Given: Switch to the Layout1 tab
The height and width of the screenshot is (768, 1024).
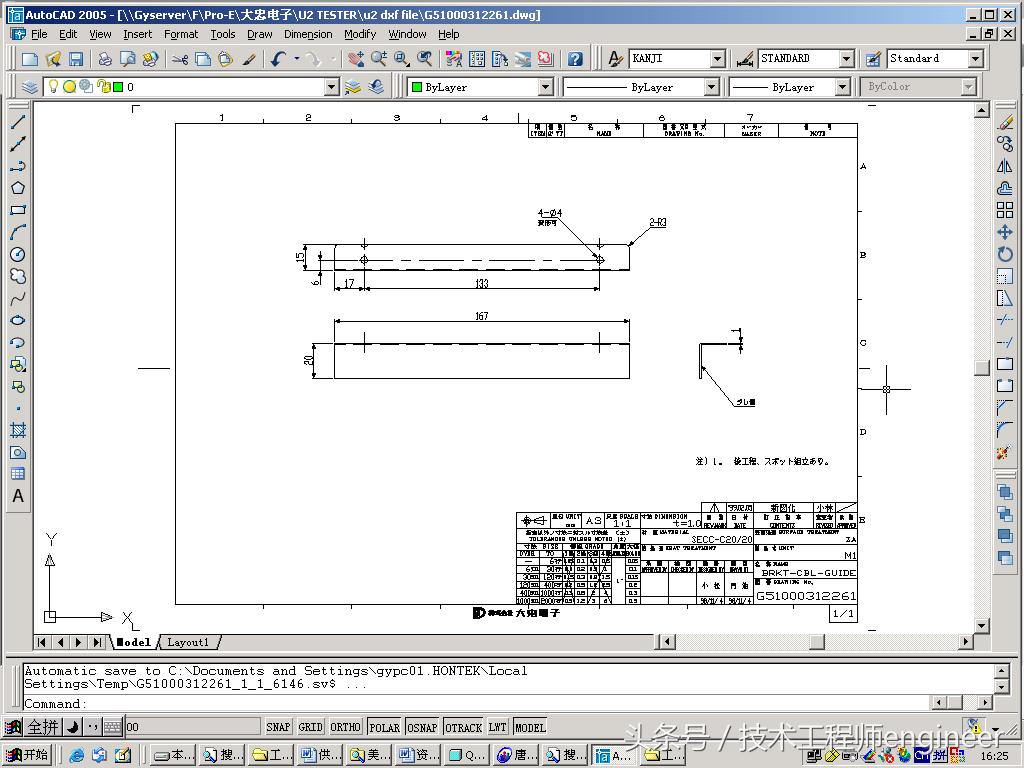Looking at the screenshot, I should pyautogui.click(x=188, y=642).
